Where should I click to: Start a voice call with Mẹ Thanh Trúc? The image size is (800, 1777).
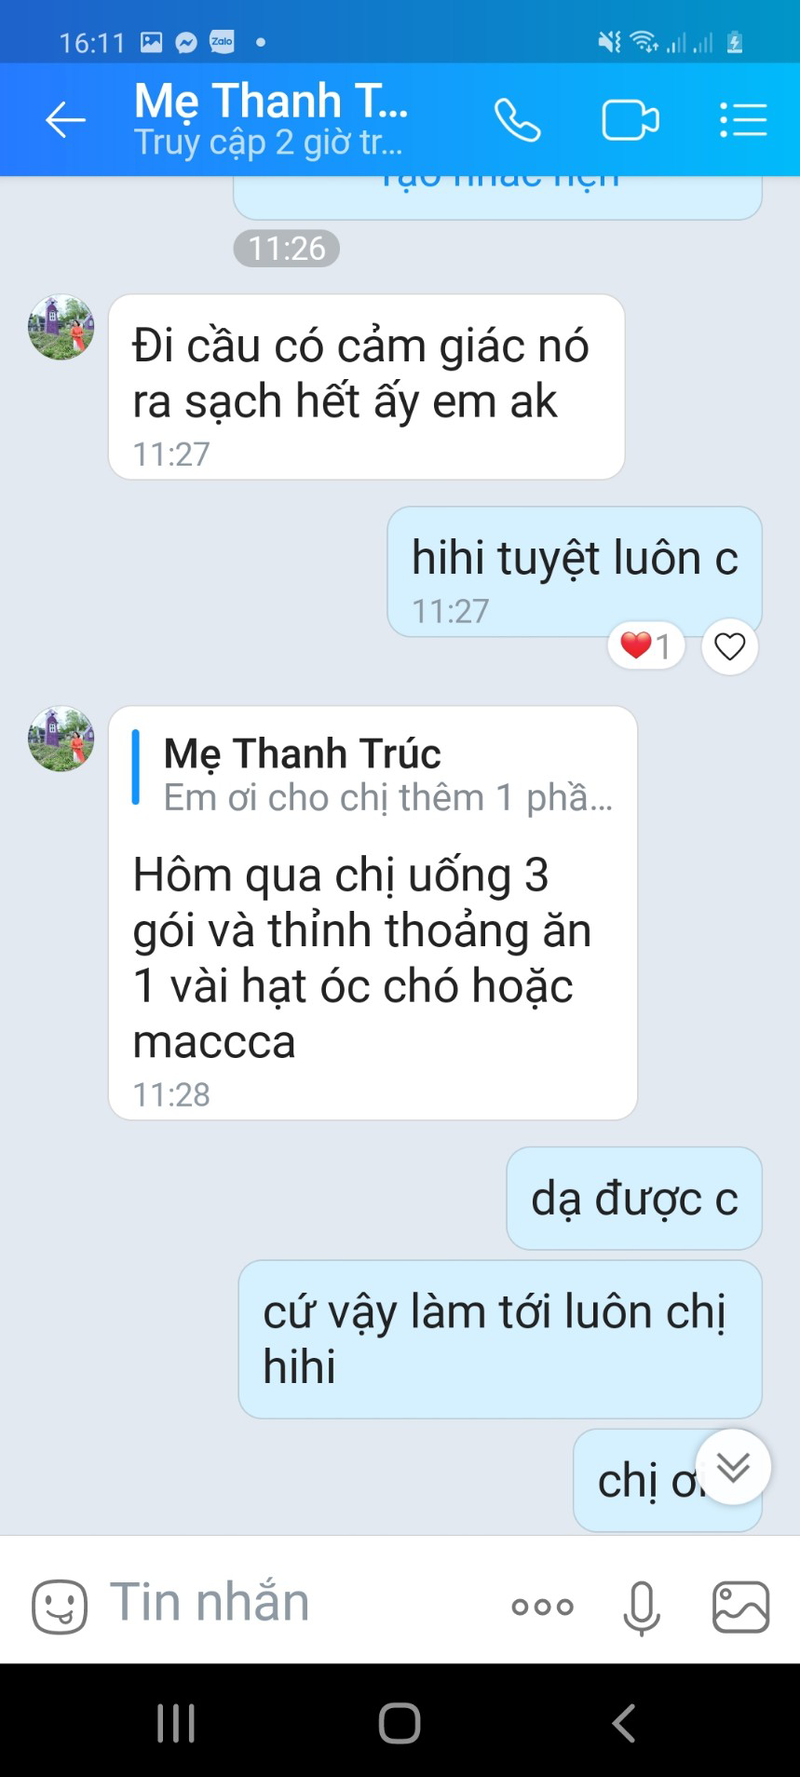pyautogui.click(x=517, y=121)
